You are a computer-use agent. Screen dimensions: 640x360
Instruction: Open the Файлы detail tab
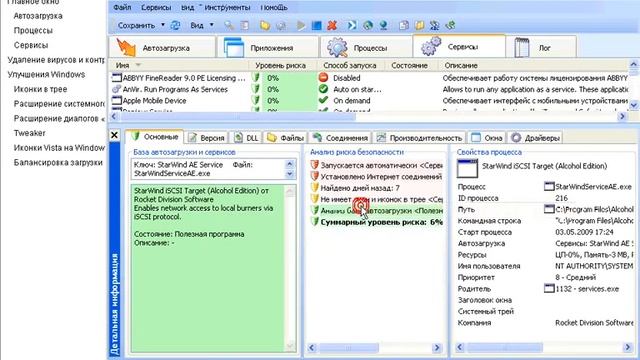pyautogui.click(x=286, y=138)
